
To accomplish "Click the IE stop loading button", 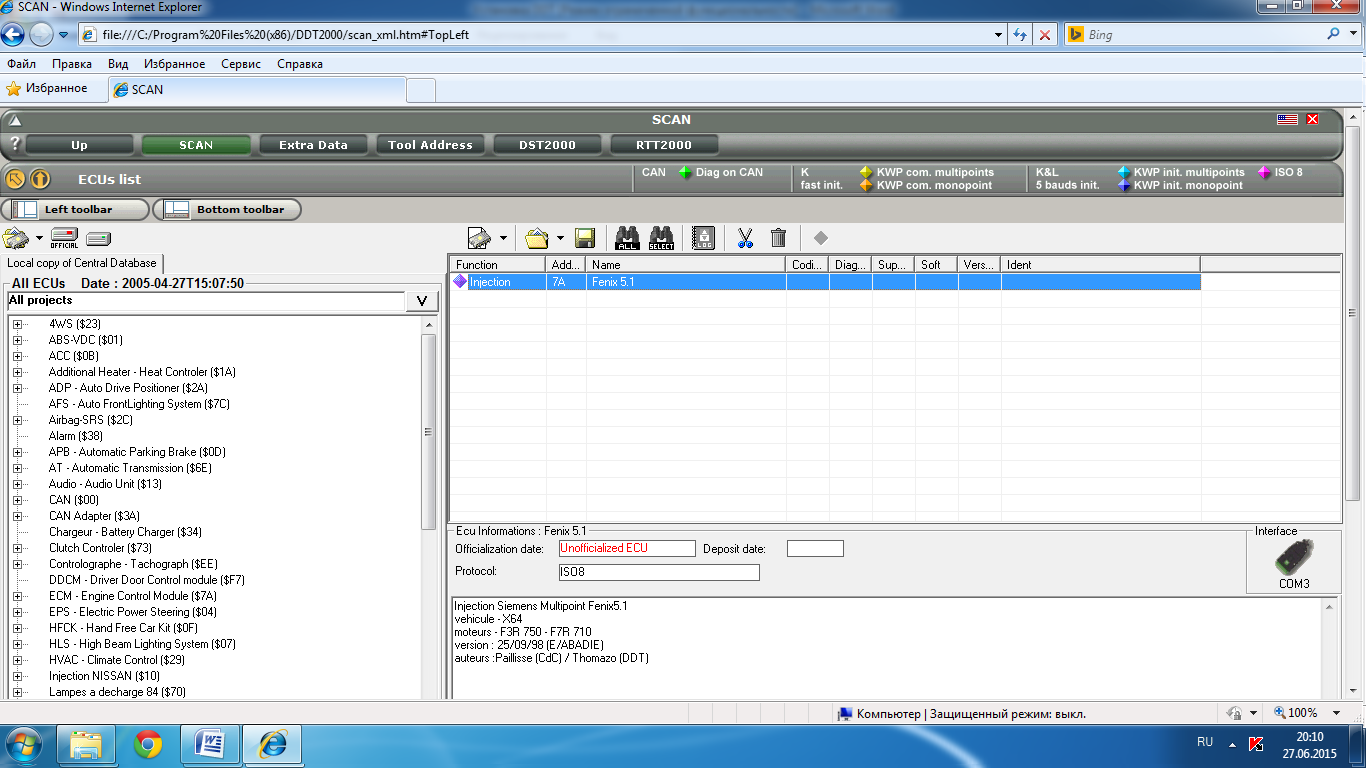I will 1045,34.
